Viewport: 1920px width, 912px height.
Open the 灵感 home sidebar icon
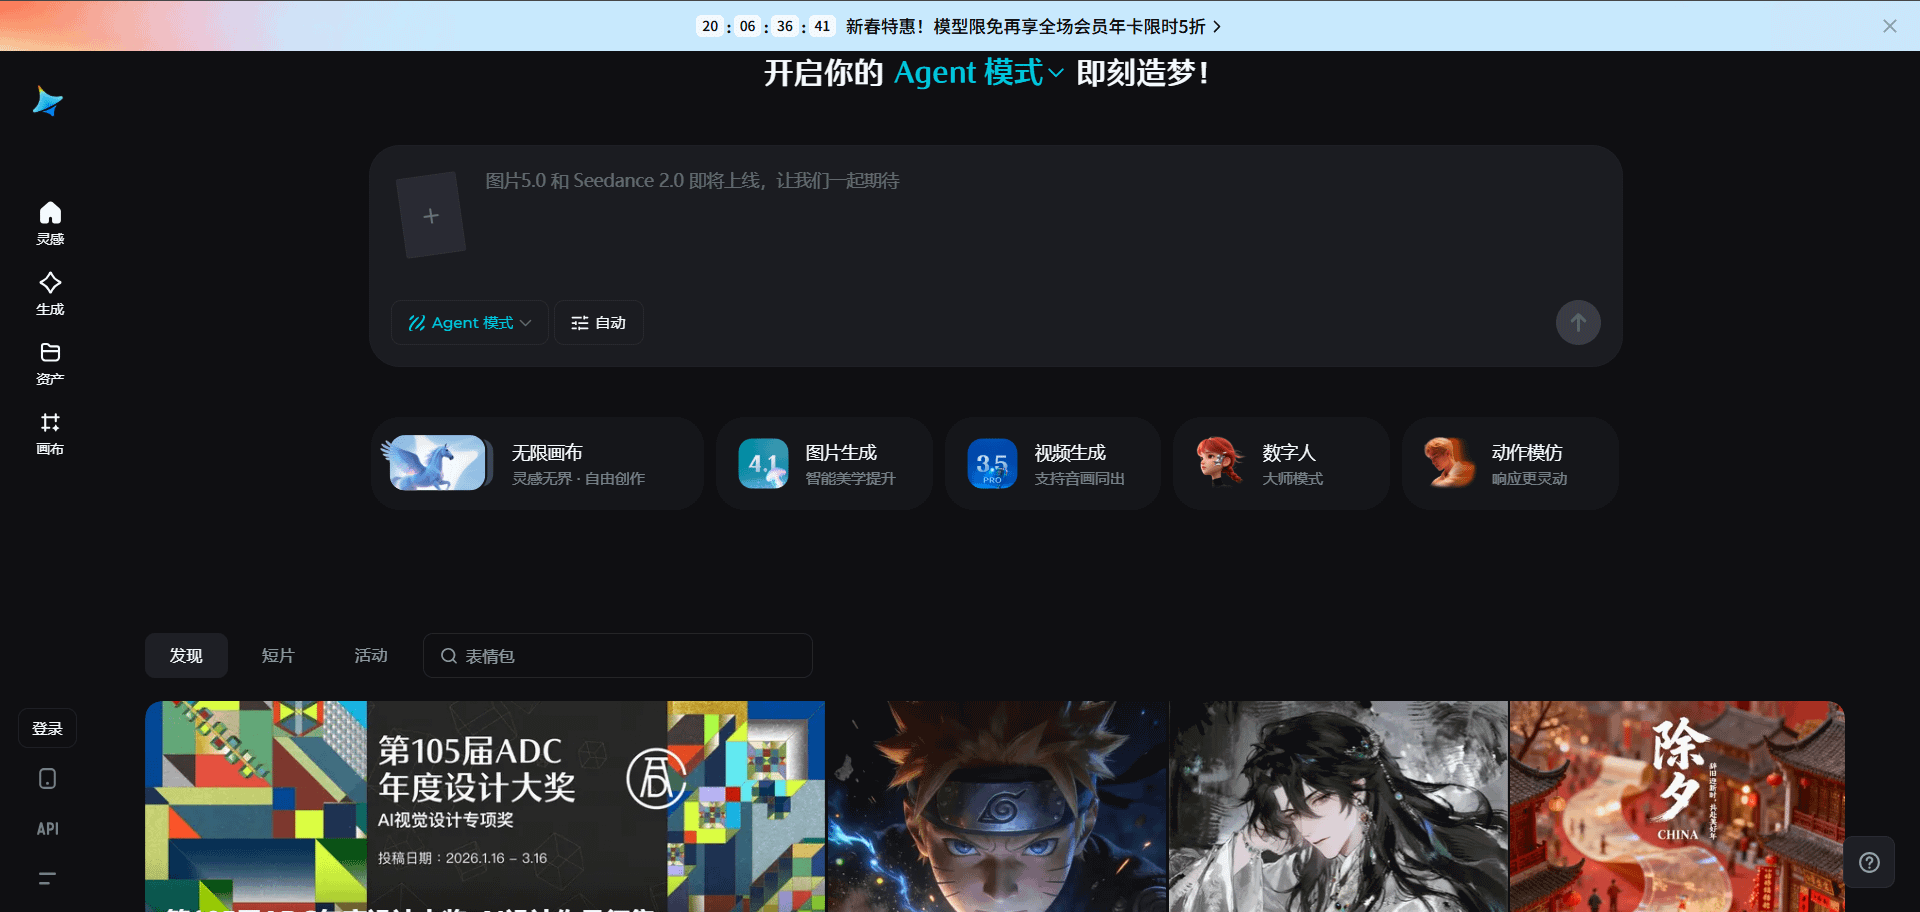coord(50,223)
